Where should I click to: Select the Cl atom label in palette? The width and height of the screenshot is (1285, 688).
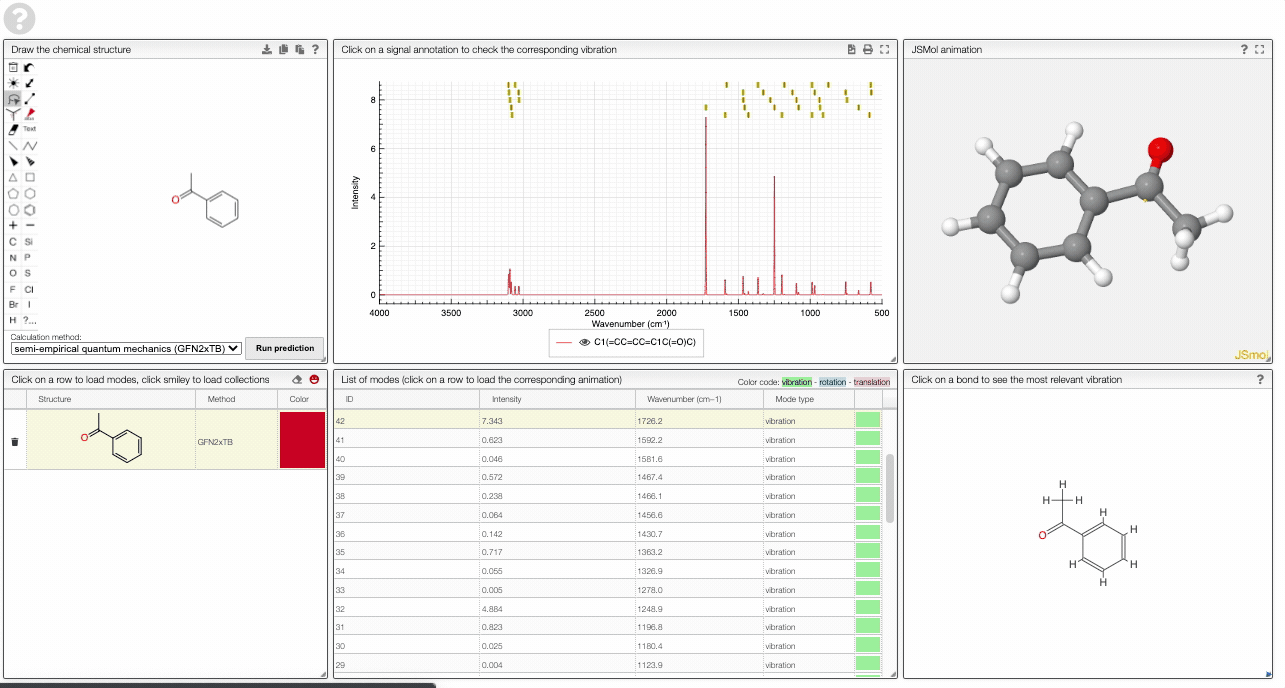[x=30, y=289]
